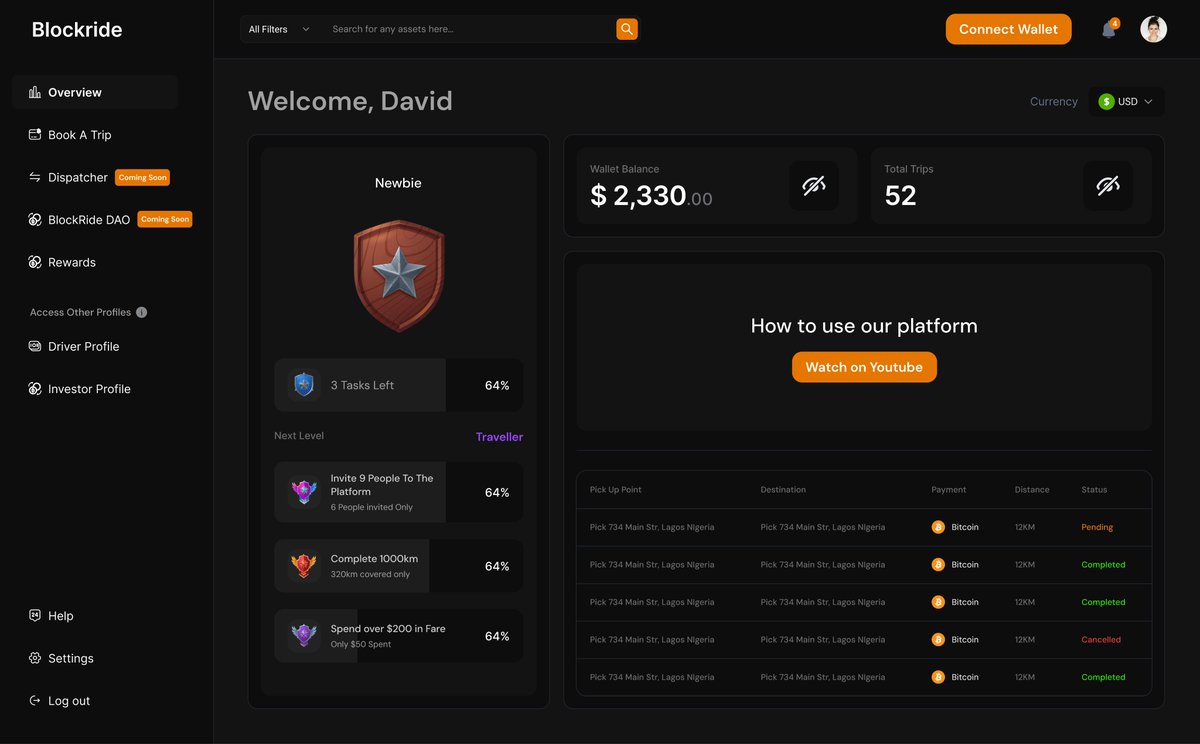This screenshot has width=1200, height=744.
Task: Click the Bitcoin icon in the Cancelled row
Action: 938,639
